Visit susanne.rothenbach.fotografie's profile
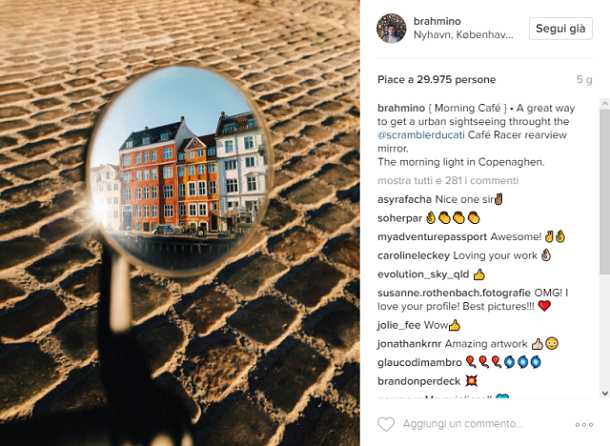Viewport: 610px width, 446px height. pyautogui.click(x=454, y=293)
